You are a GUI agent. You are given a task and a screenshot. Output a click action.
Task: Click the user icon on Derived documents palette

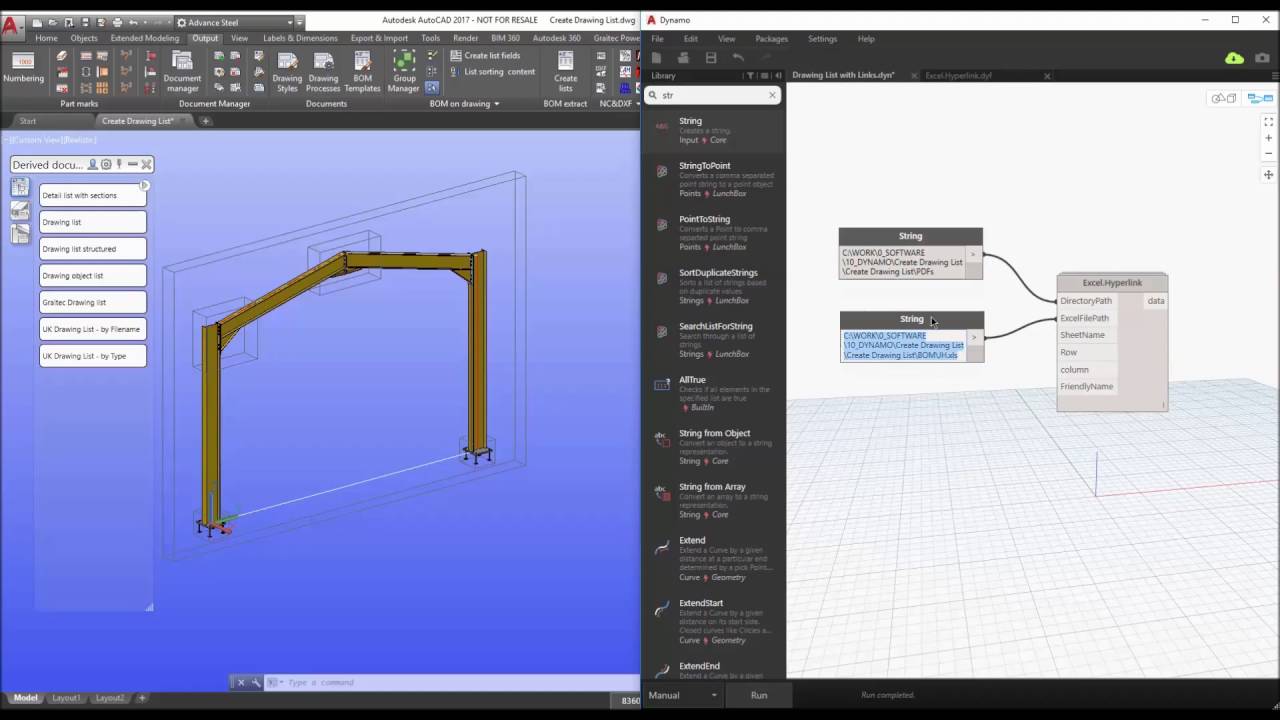[x=93, y=164]
